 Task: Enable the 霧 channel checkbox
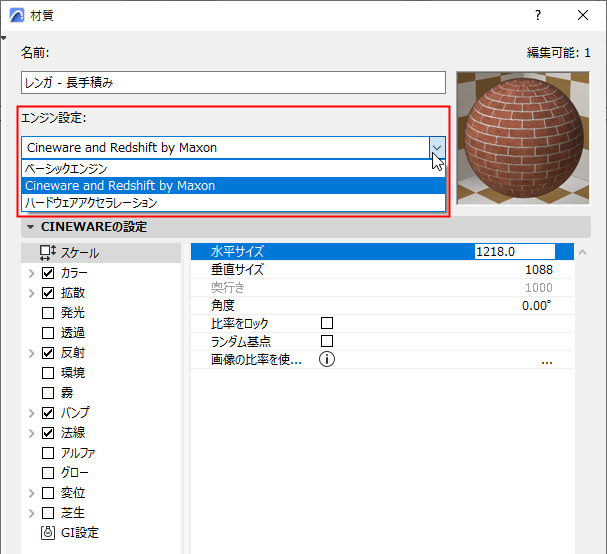[x=48, y=393]
